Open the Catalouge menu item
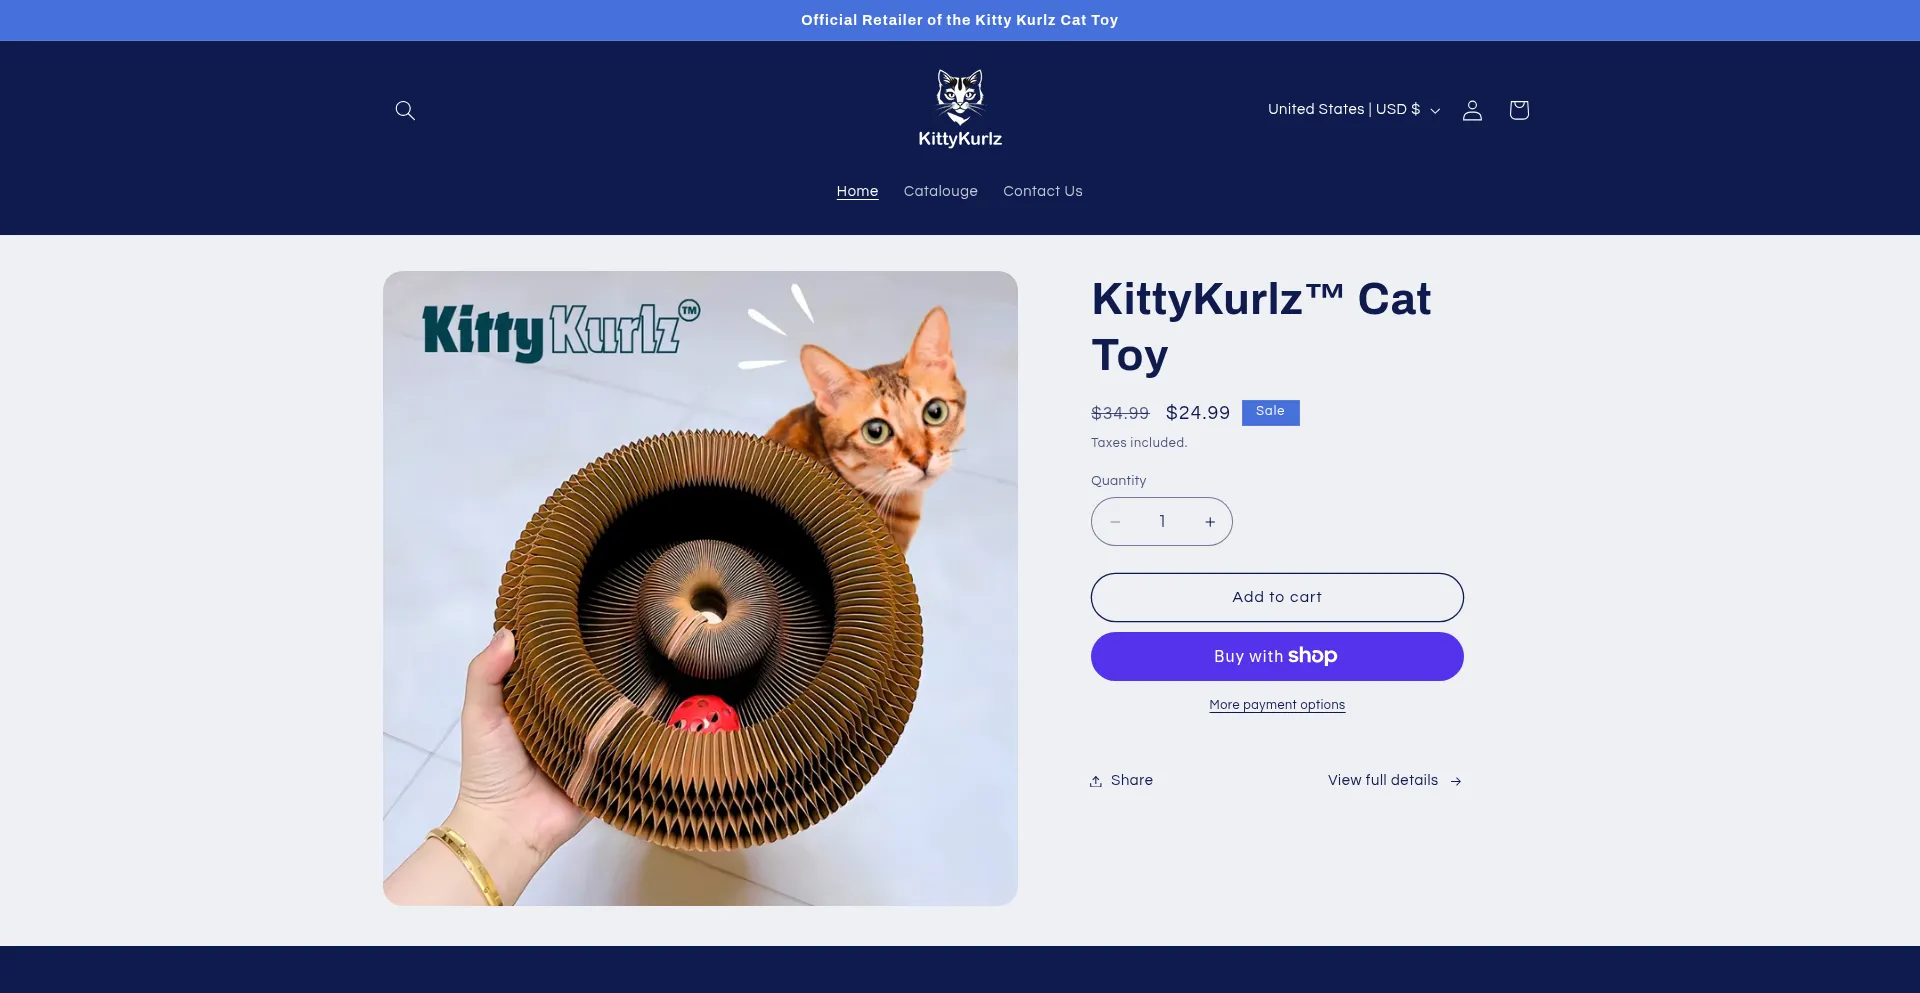Image resolution: width=1920 pixels, height=993 pixels. pyautogui.click(x=940, y=191)
